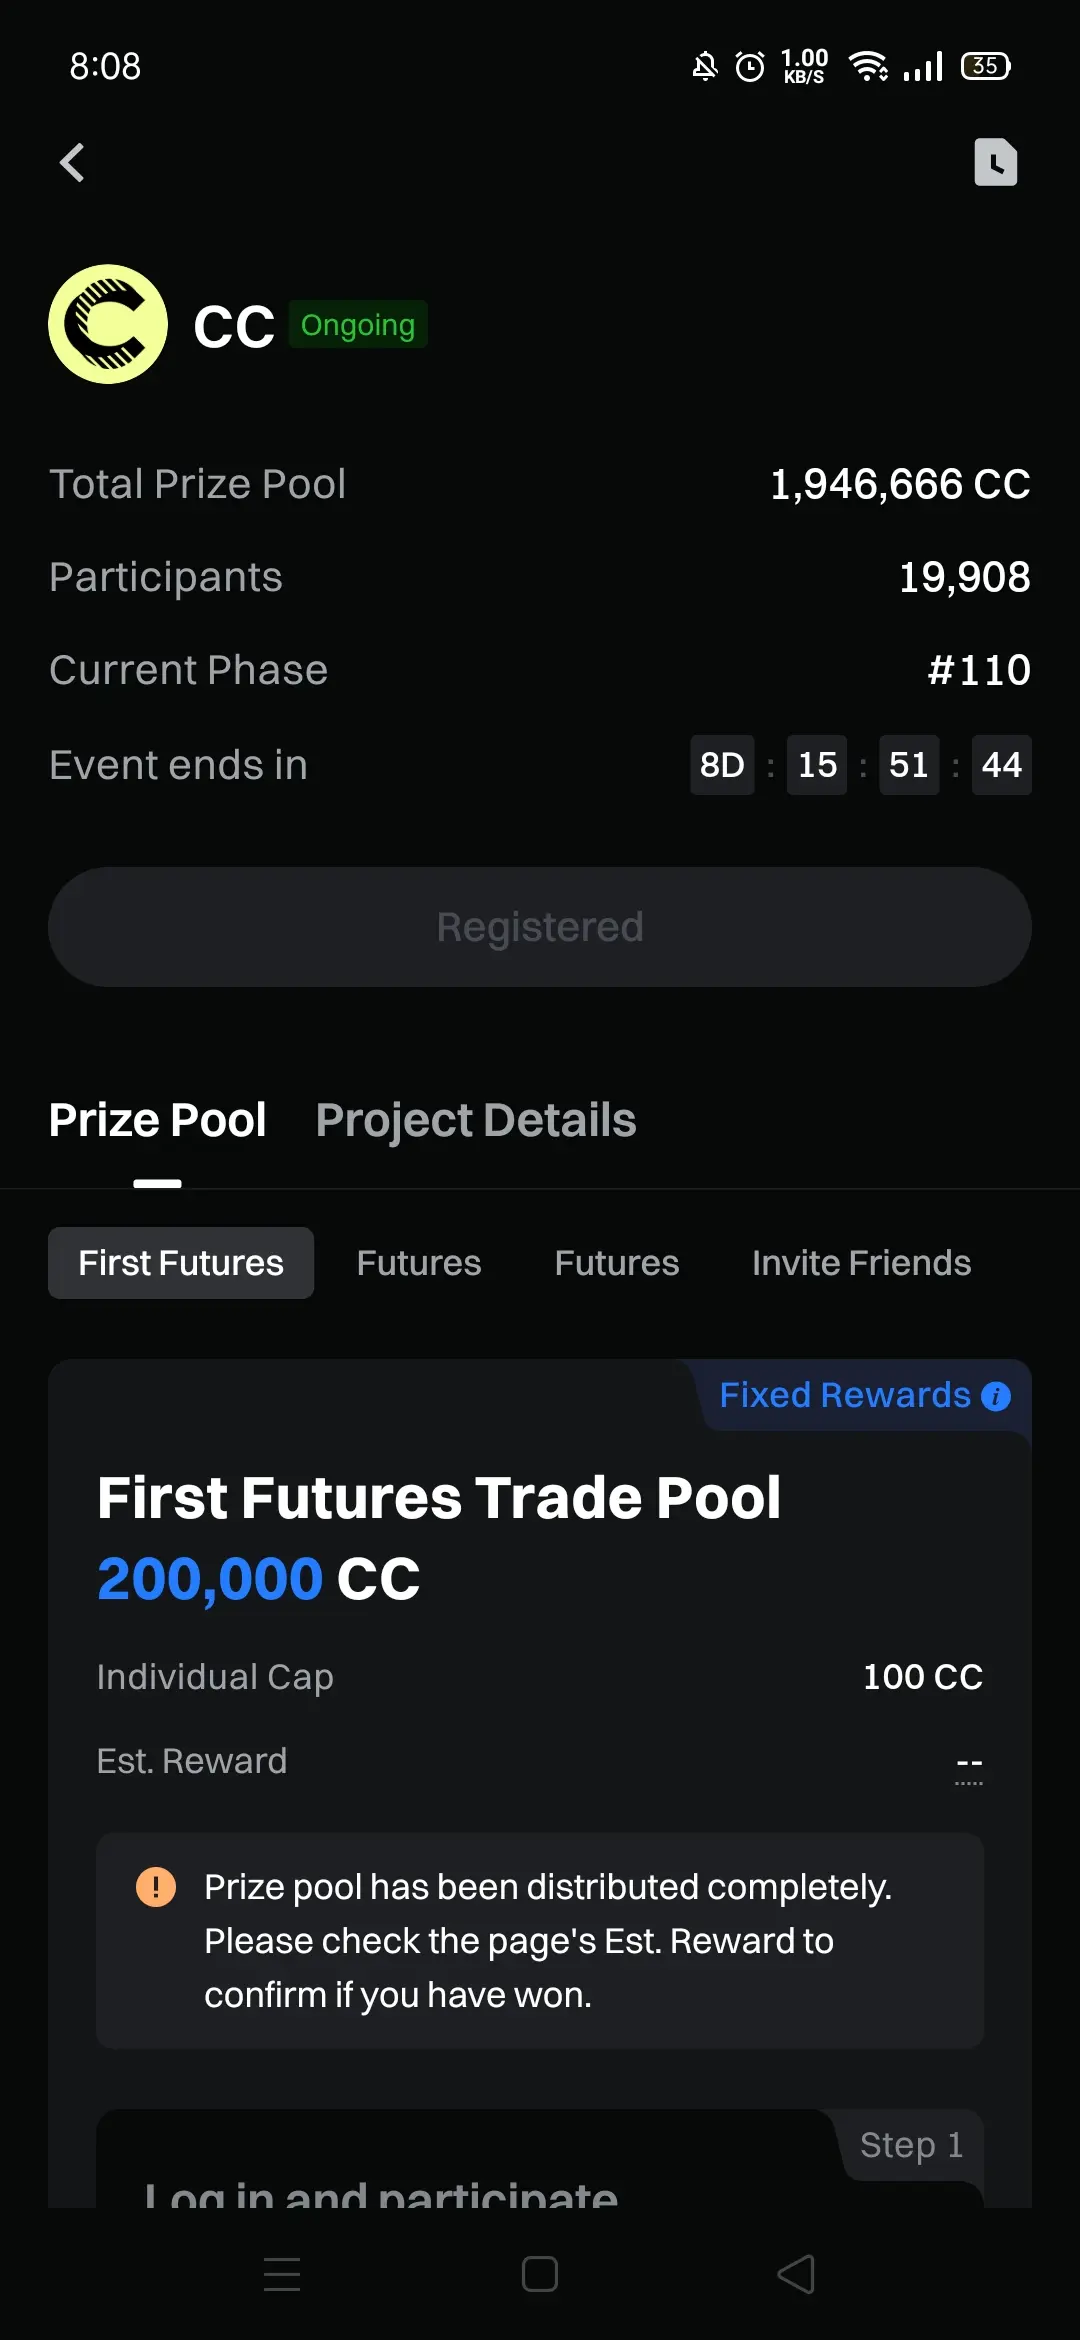Switch to the Project Details tab

coord(476,1120)
